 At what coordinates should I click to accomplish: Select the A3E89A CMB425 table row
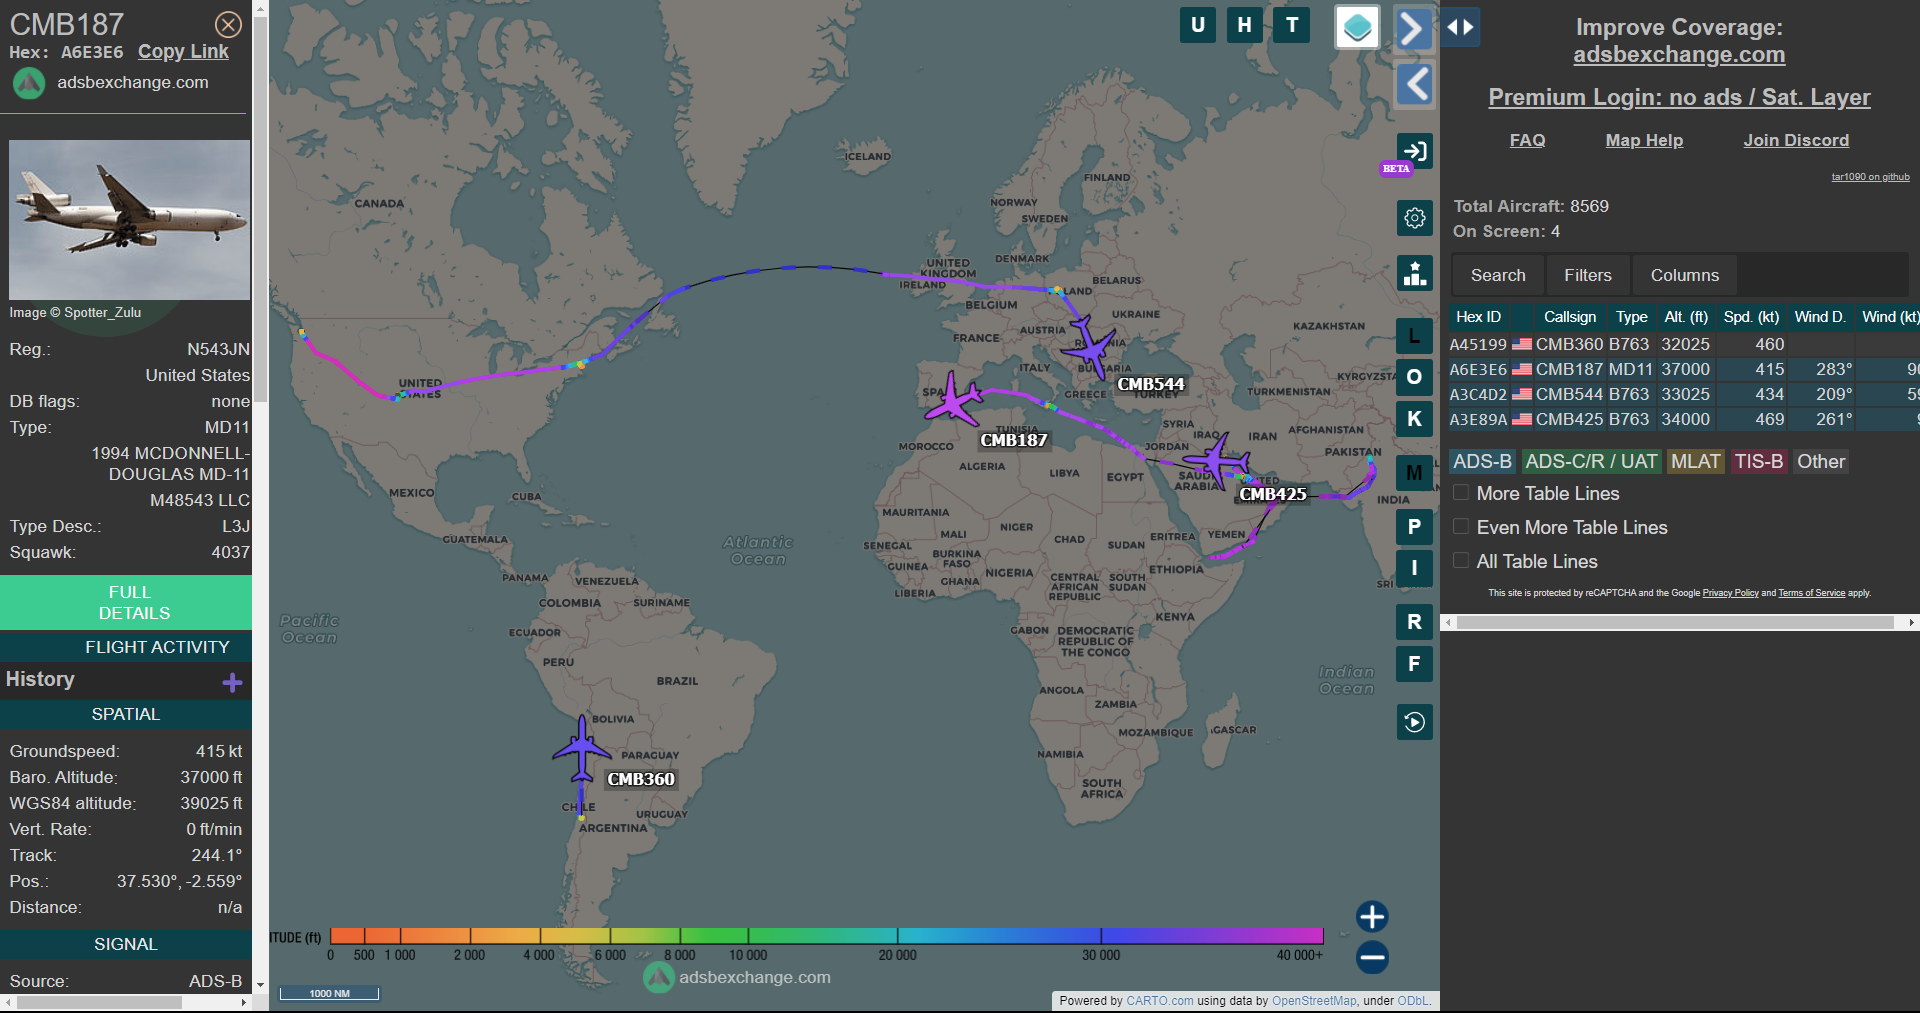coord(1684,419)
